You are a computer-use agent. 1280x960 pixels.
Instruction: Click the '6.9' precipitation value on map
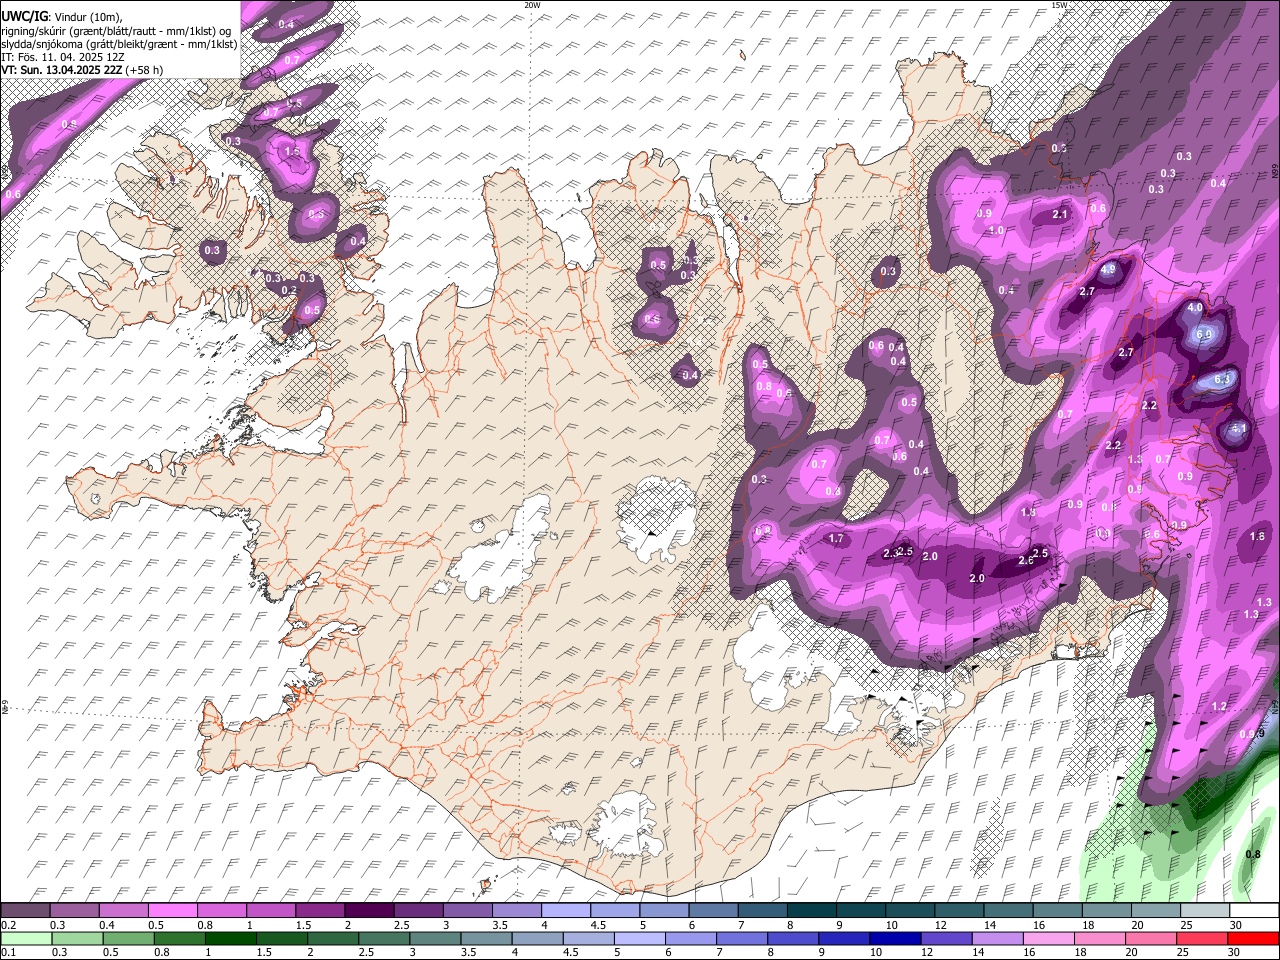(x=1204, y=334)
